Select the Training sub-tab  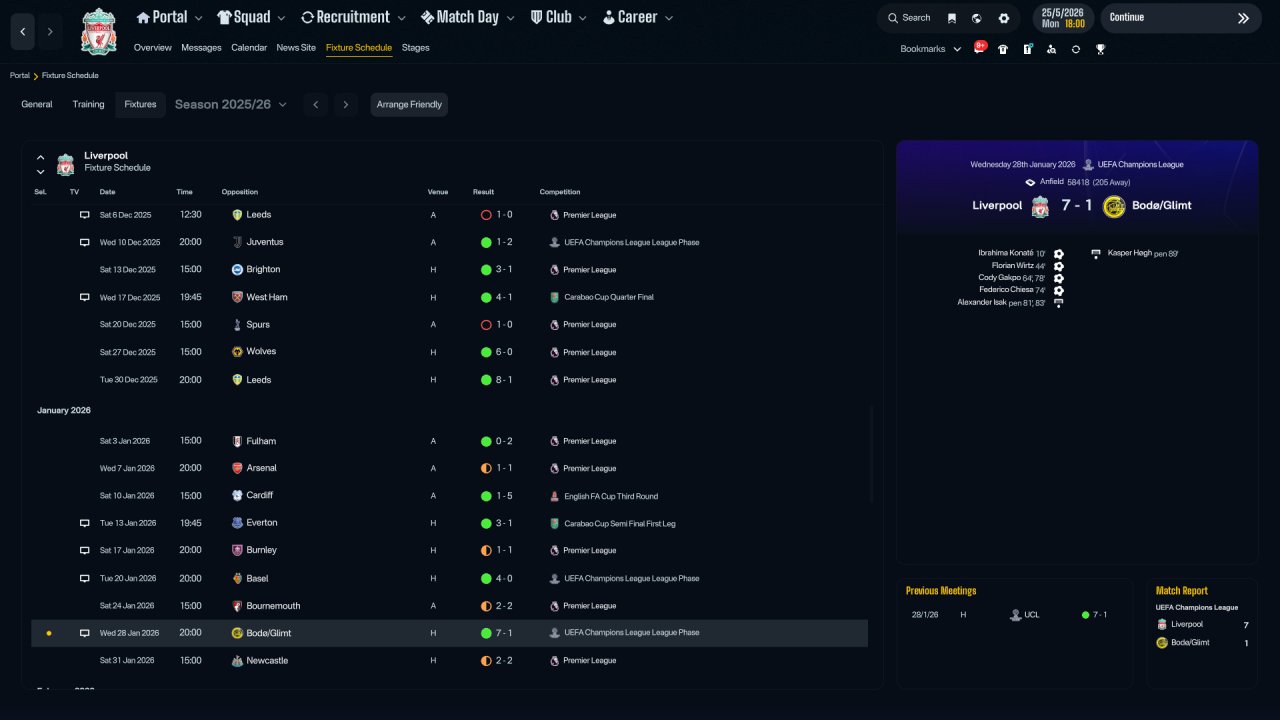(x=88, y=104)
